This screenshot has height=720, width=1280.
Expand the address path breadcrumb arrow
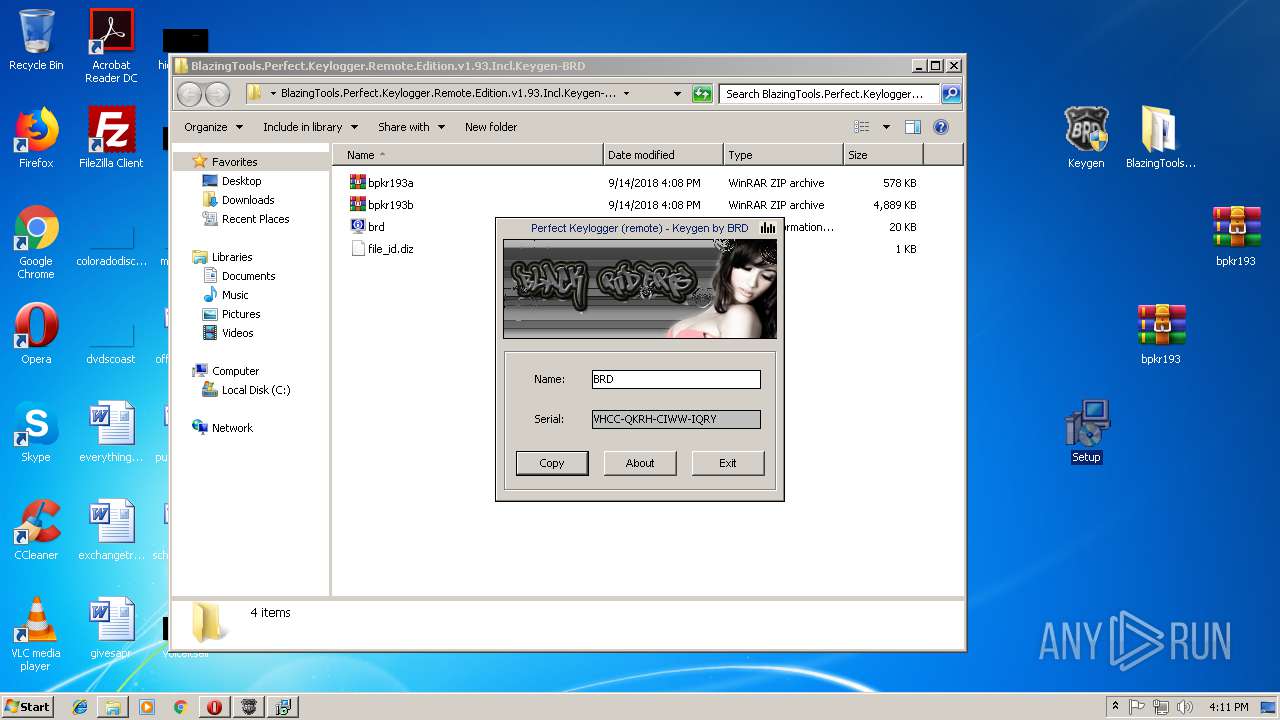(626, 94)
